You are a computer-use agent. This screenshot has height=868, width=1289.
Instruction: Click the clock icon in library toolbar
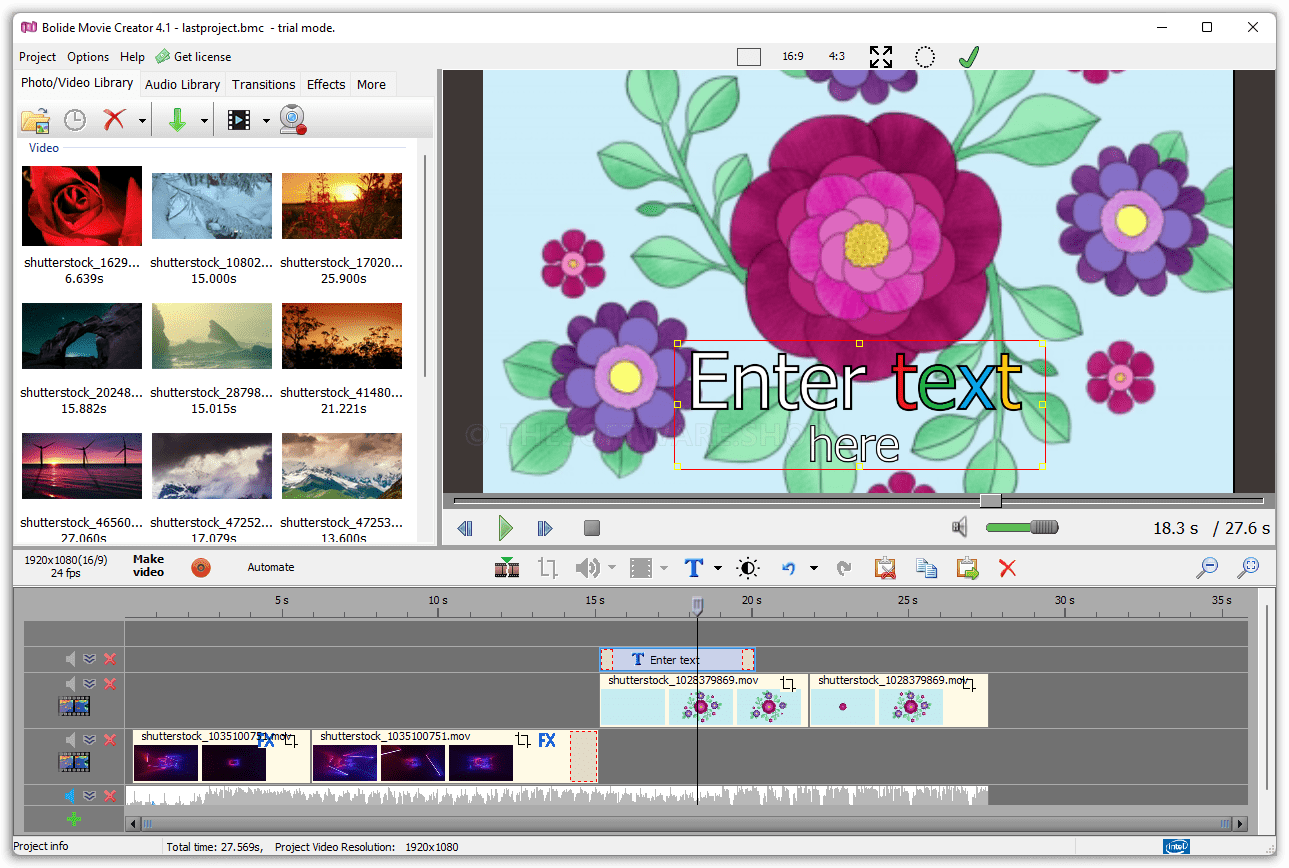click(x=75, y=120)
